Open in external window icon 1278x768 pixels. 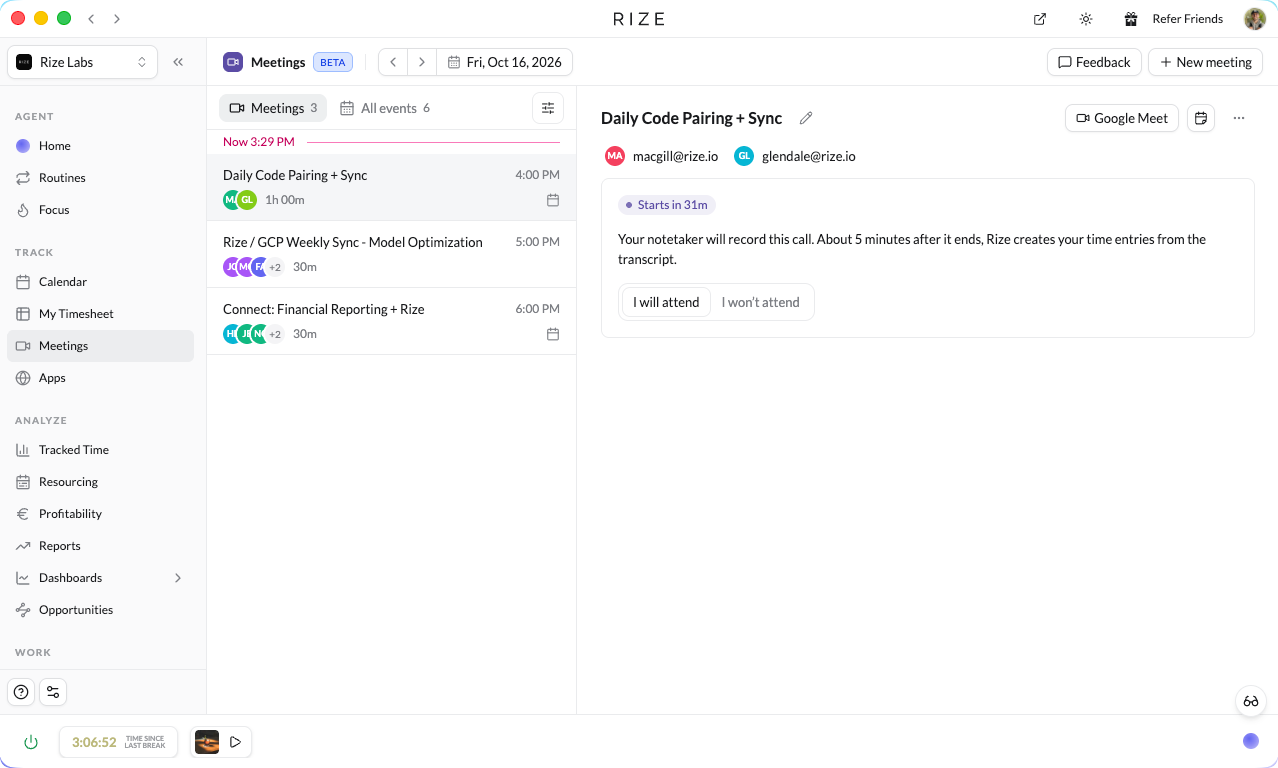click(x=1040, y=19)
